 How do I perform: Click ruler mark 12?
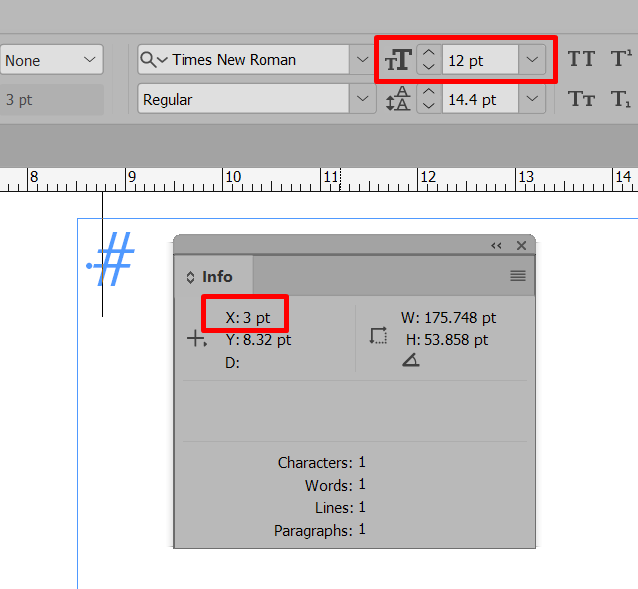428,177
